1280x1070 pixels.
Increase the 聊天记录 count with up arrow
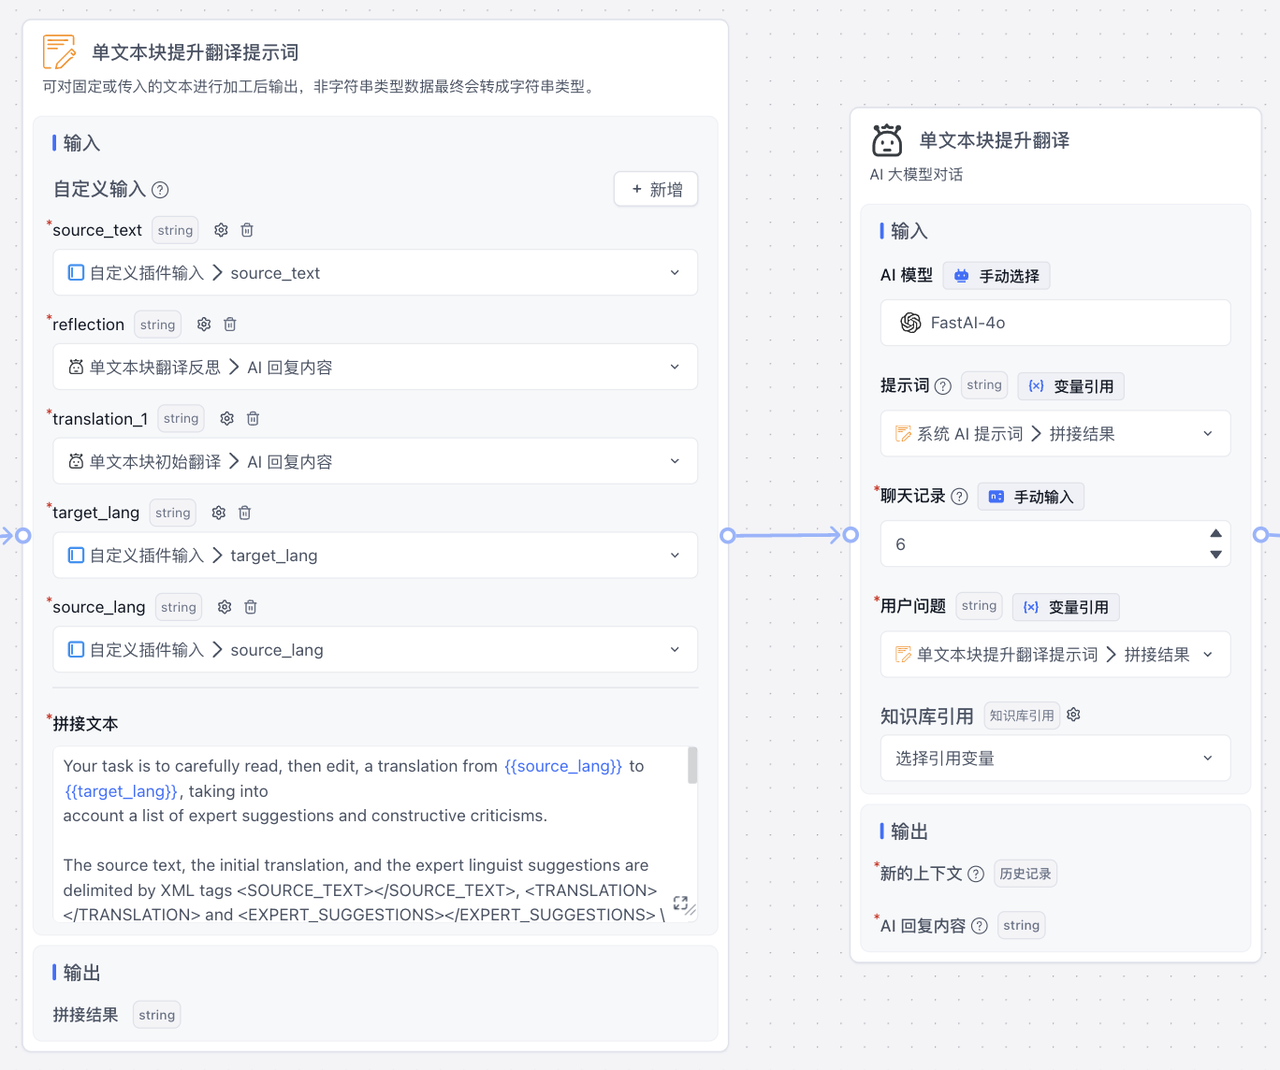(x=1215, y=534)
